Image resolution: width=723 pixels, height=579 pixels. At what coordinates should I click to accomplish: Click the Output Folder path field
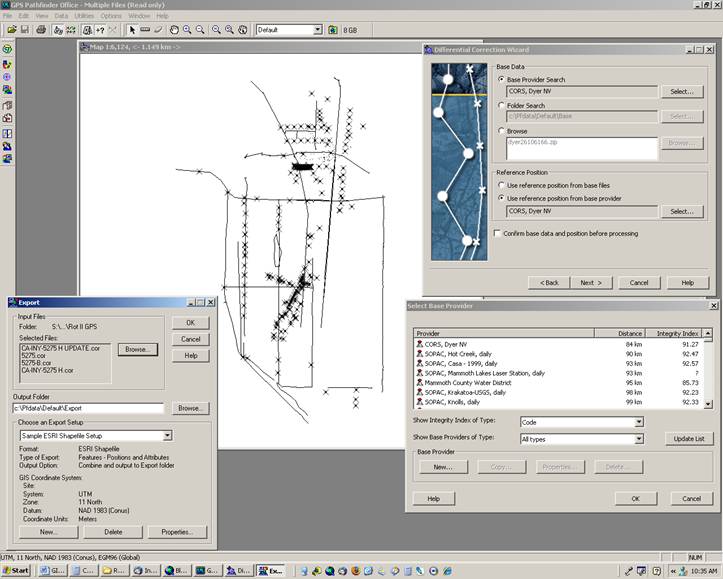pos(88,408)
